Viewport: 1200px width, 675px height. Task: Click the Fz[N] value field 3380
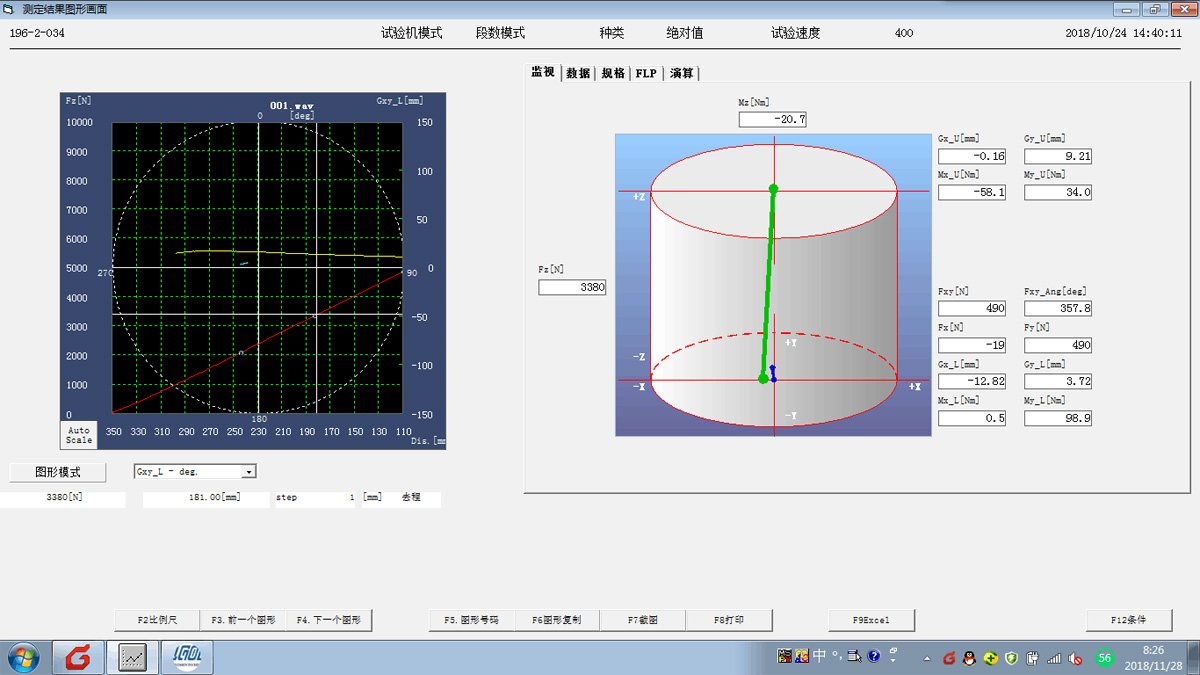(x=572, y=287)
